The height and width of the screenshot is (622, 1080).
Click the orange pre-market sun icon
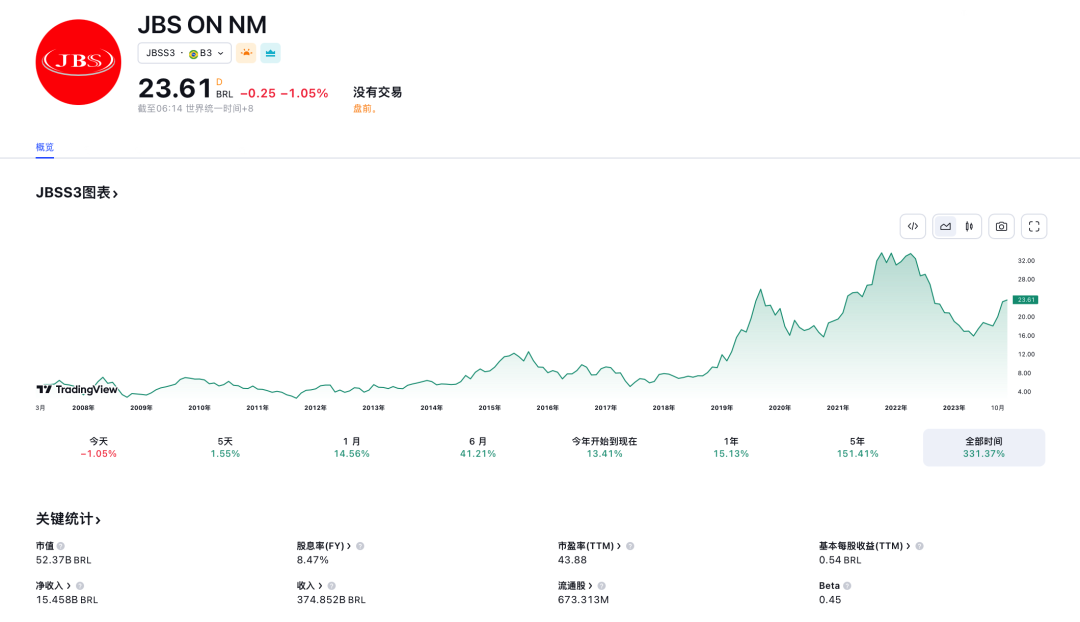pos(246,53)
